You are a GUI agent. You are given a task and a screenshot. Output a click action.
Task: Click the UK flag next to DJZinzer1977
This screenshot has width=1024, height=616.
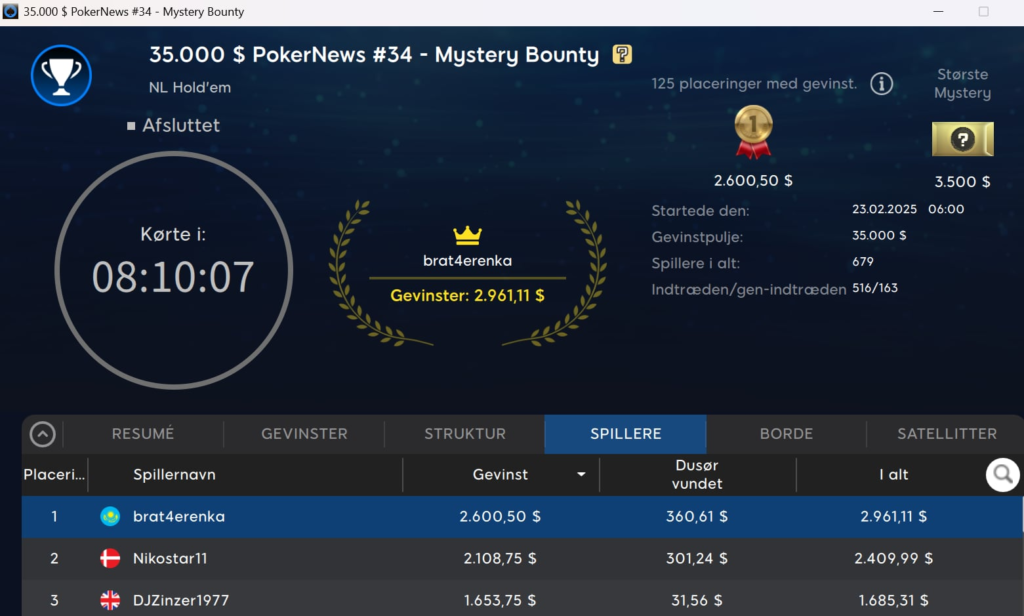[110, 600]
